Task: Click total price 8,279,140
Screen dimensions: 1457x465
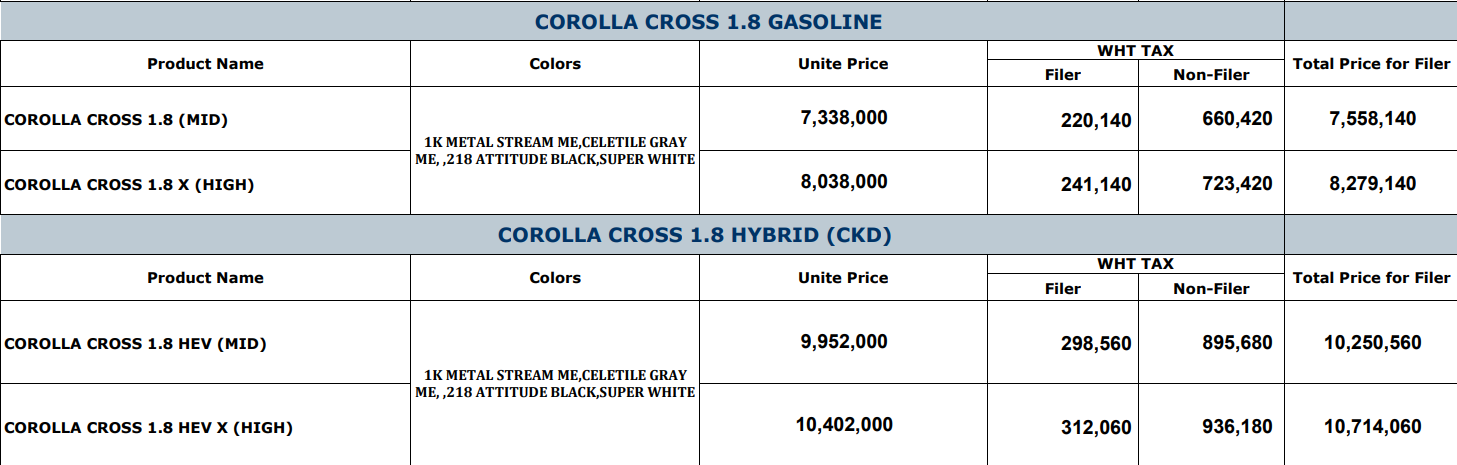Action: click(1372, 184)
